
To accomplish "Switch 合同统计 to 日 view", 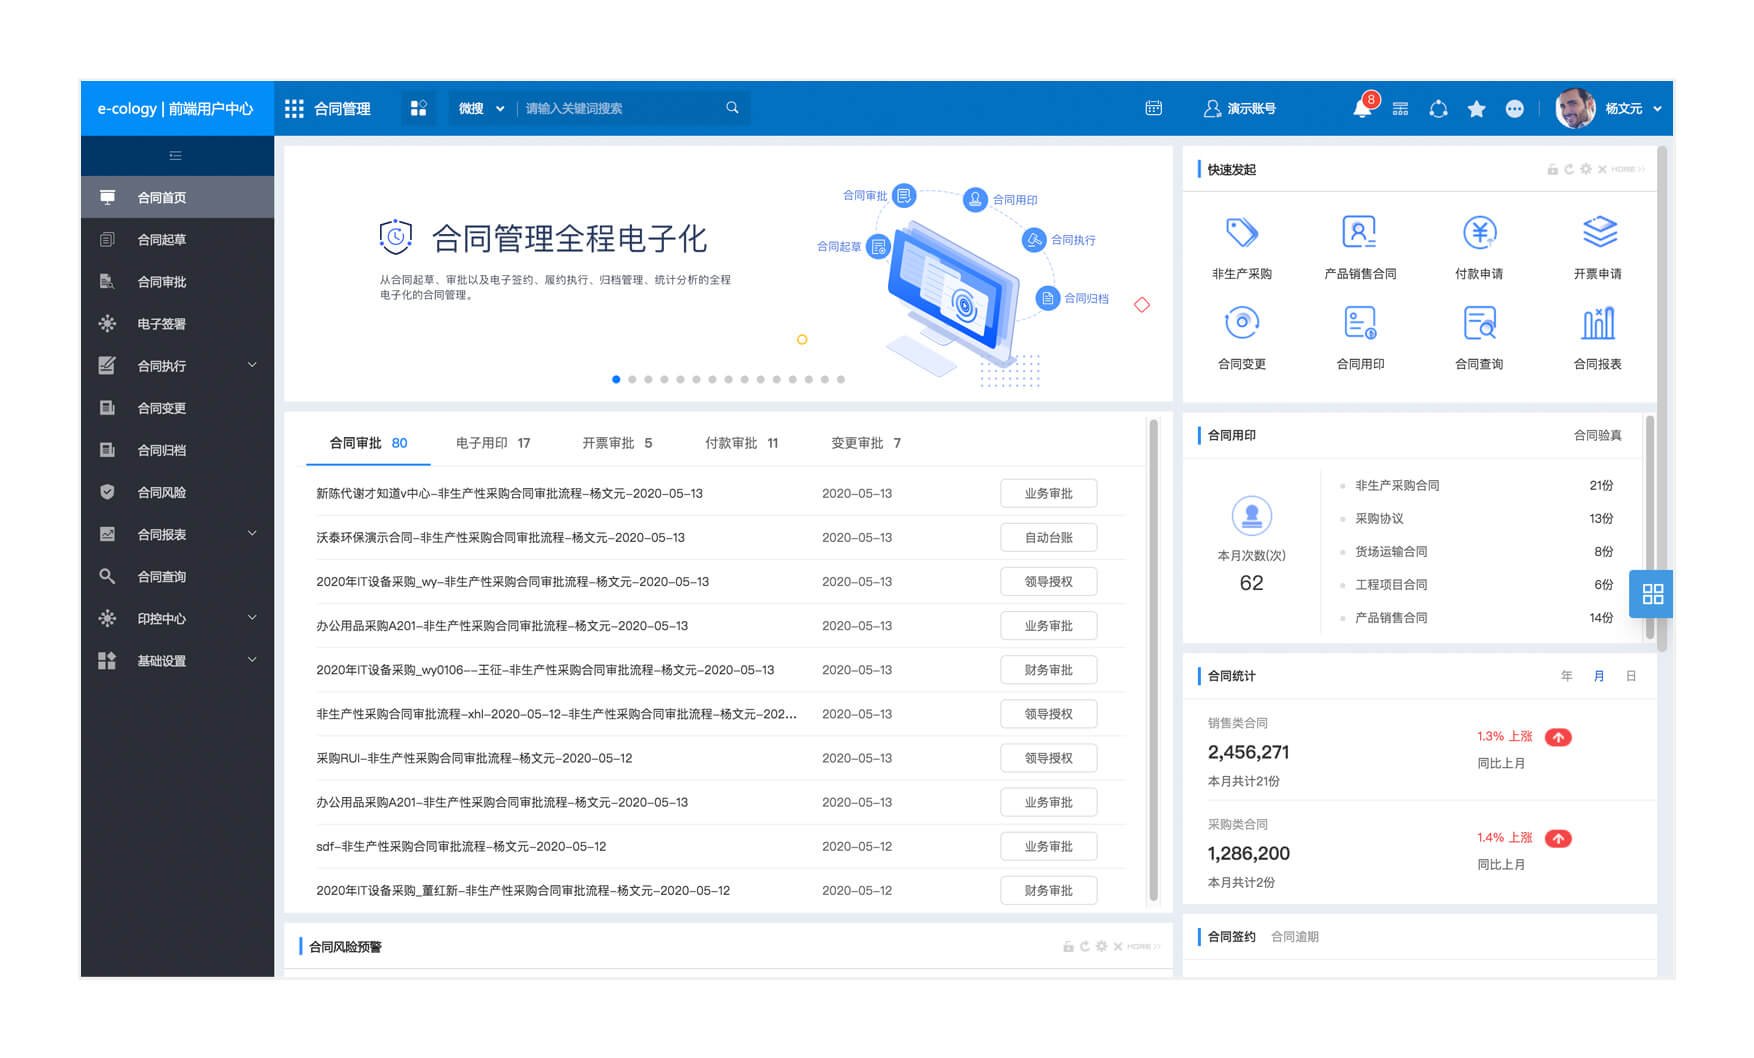I will tap(1631, 677).
